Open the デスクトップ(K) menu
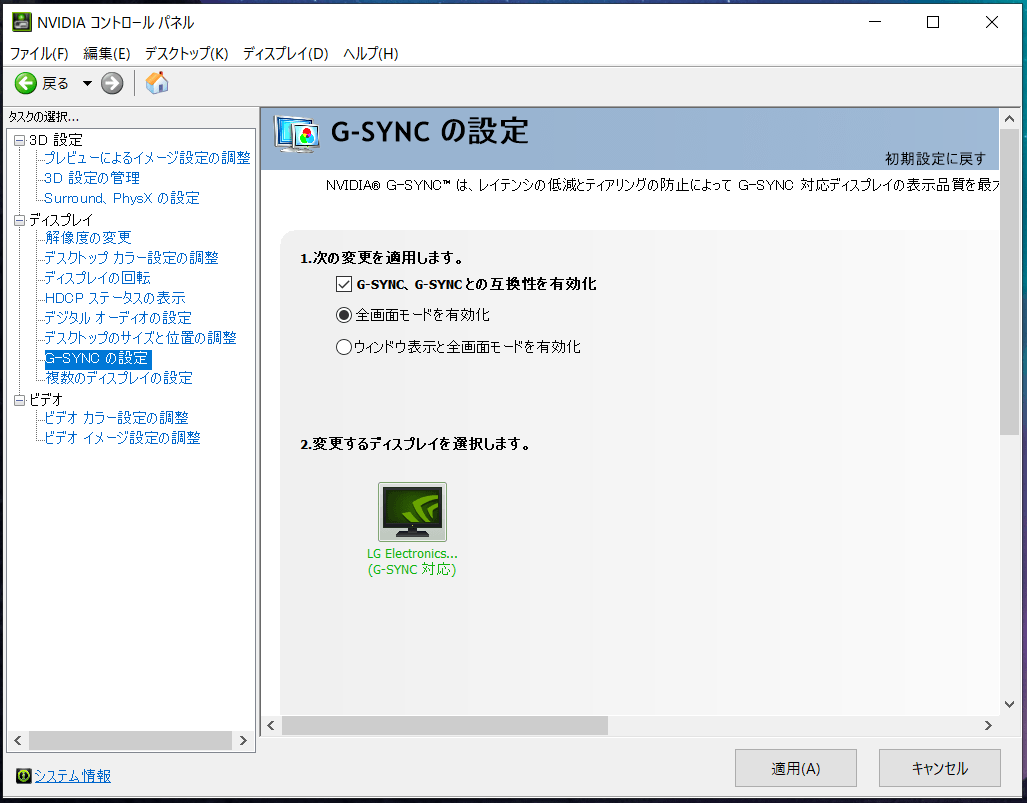The height and width of the screenshot is (803, 1027). point(187,54)
